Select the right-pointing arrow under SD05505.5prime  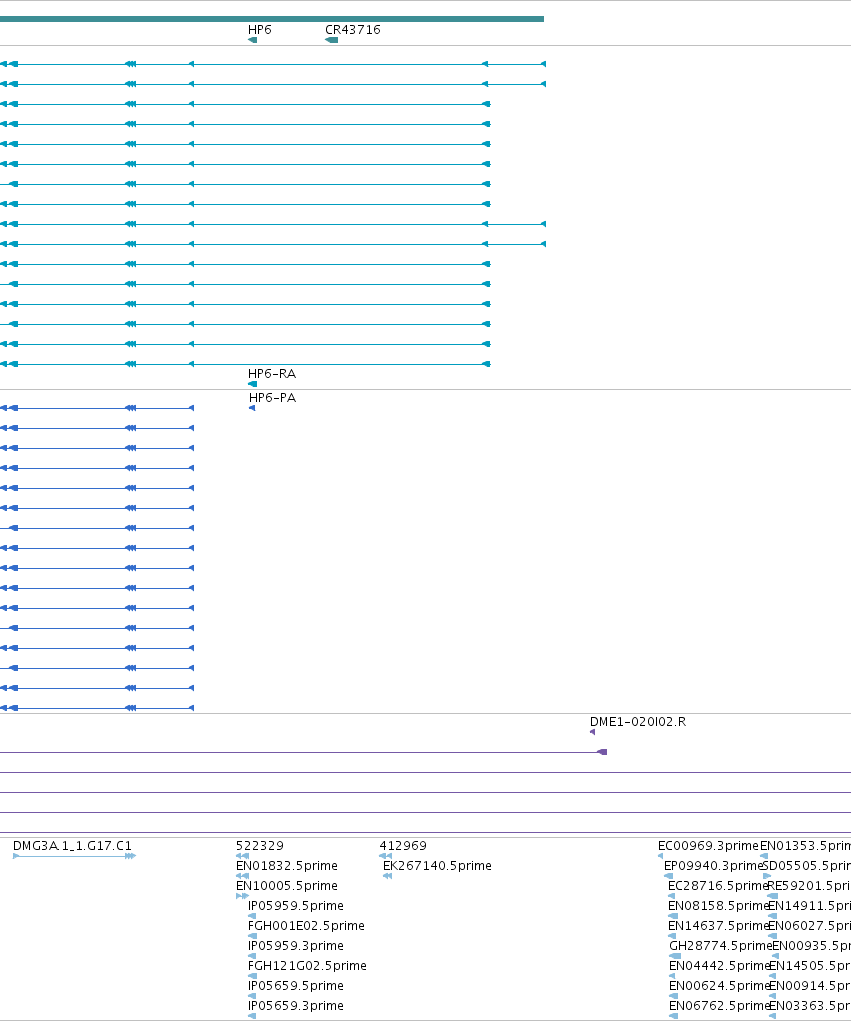[767, 876]
